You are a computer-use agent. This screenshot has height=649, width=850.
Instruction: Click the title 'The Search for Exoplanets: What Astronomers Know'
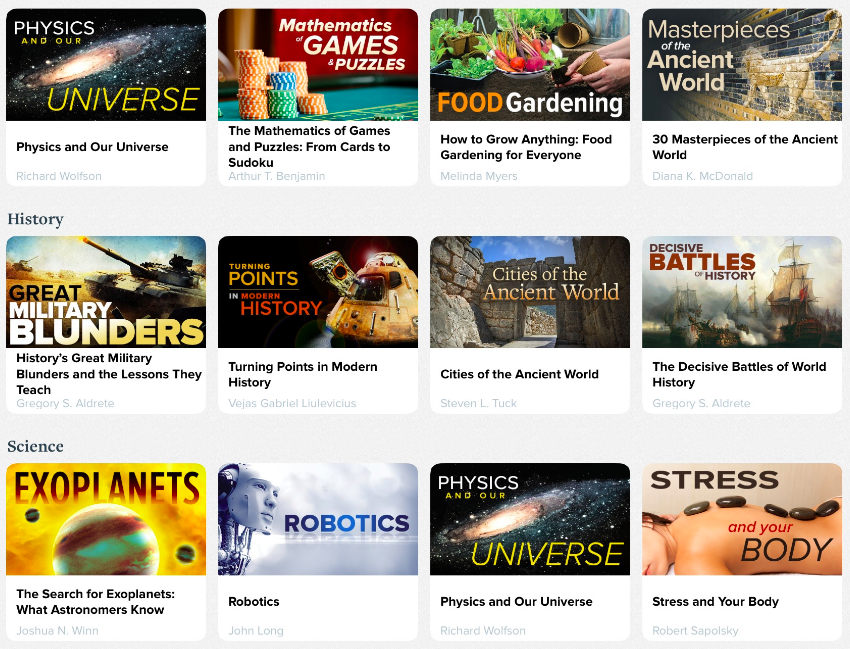point(95,602)
